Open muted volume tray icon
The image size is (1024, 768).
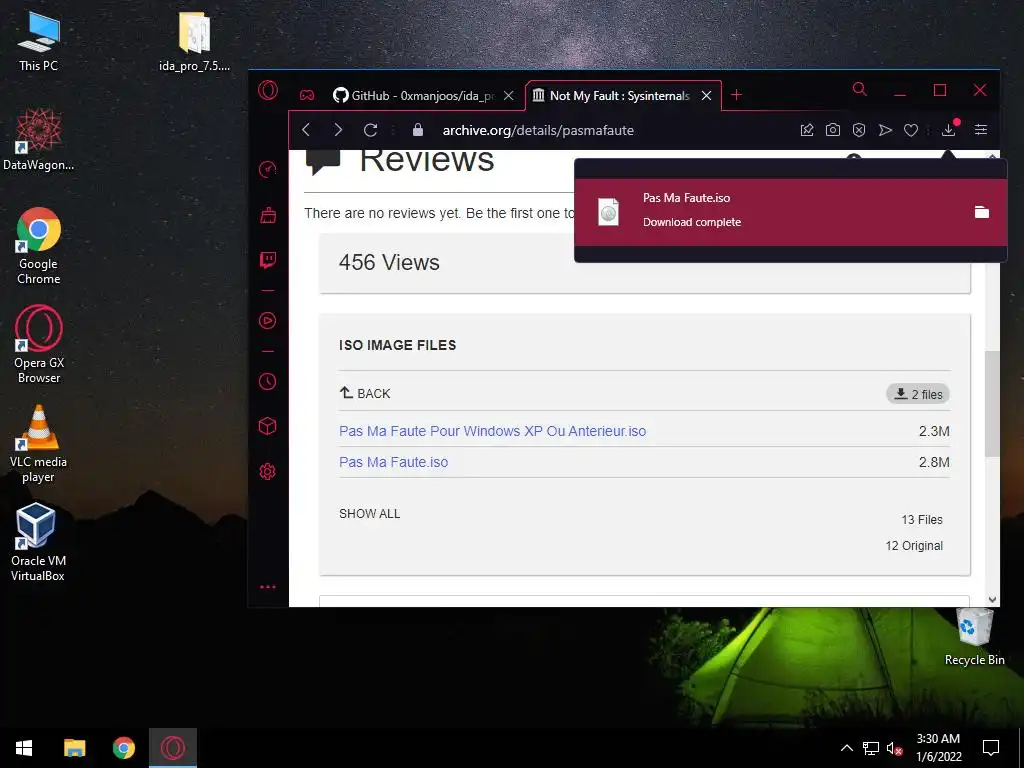pyautogui.click(x=895, y=748)
